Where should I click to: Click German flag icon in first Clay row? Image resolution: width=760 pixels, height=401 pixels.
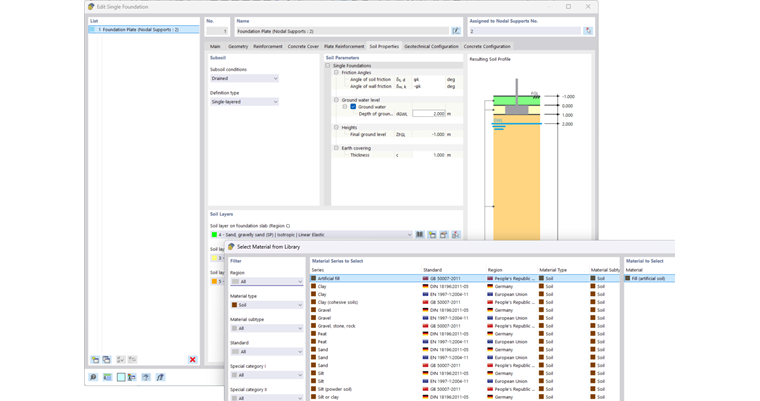pos(426,287)
